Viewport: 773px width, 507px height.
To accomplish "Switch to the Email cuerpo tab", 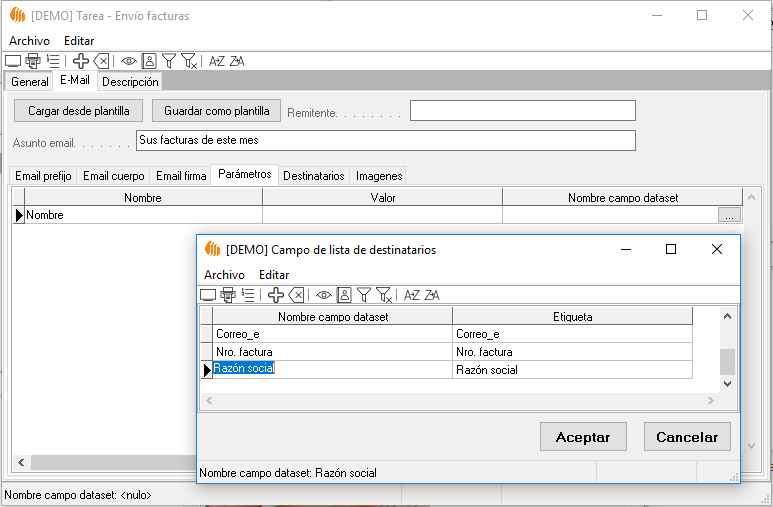I will point(113,176).
